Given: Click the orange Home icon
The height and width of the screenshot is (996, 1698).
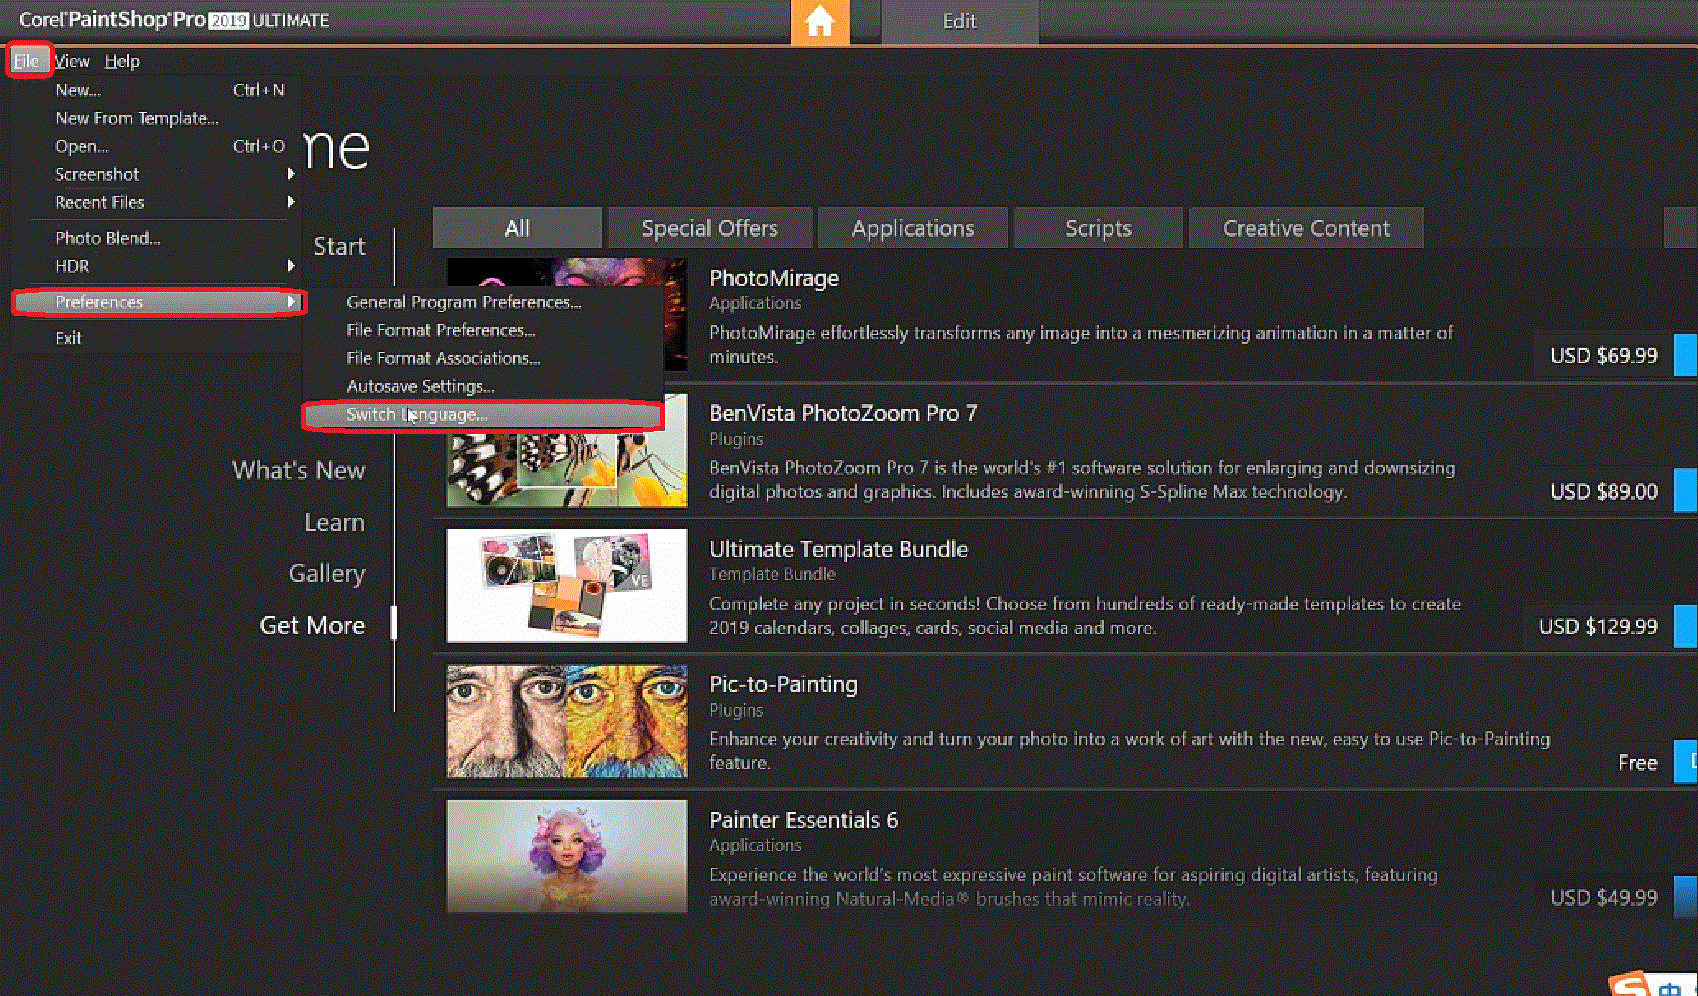Looking at the screenshot, I should point(819,21).
